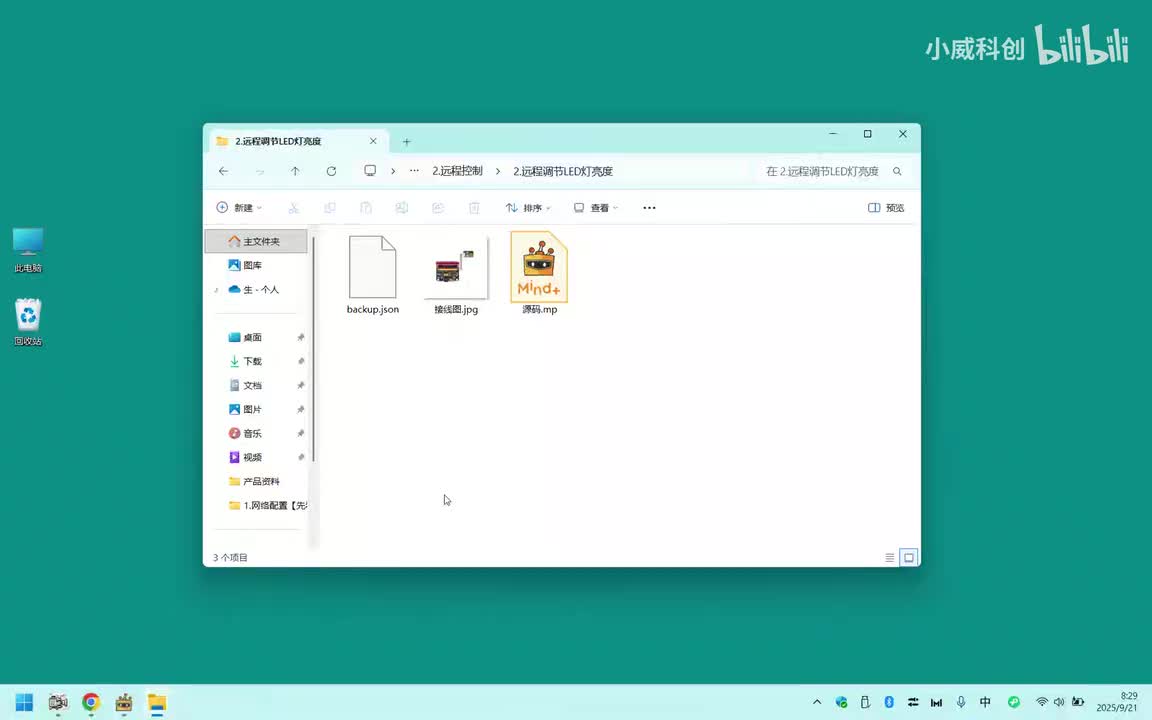Image resolution: width=1152 pixels, height=720 pixels.
Task: Open the screen recorder camera taskbar icon
Action: click(x=58, y=702)
